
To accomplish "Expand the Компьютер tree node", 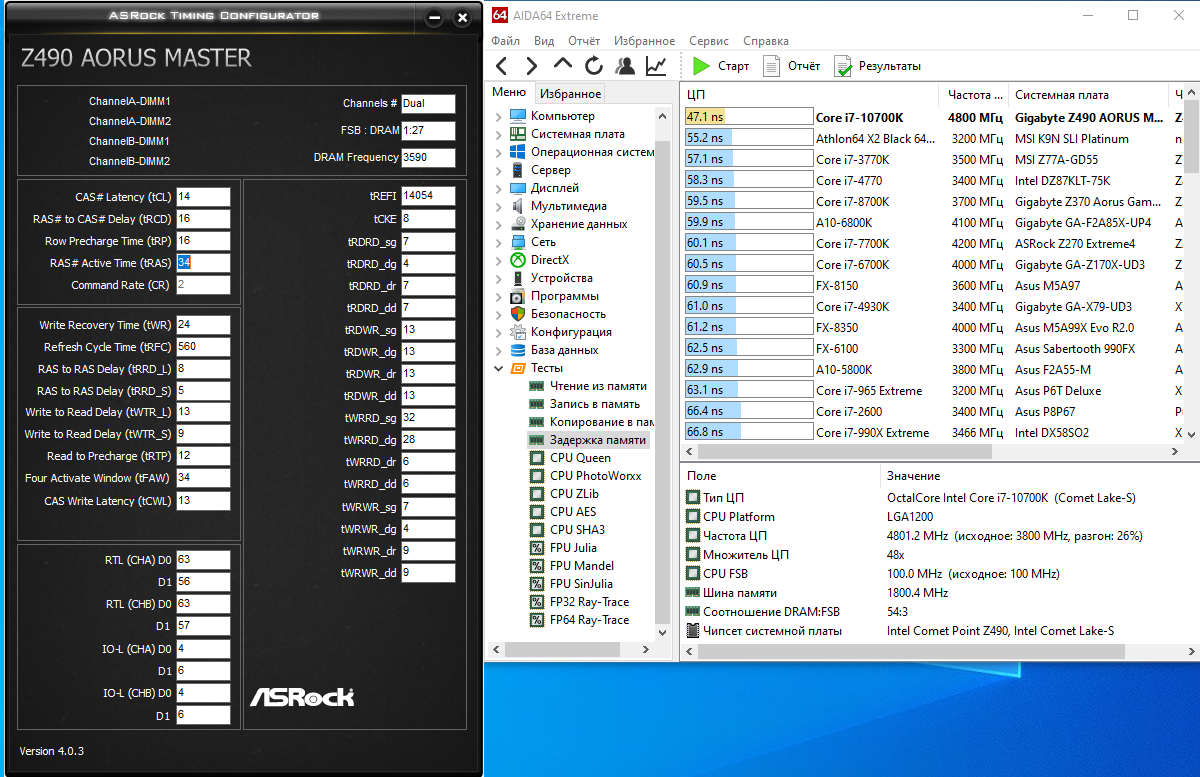I will click(x=498, y=116).
